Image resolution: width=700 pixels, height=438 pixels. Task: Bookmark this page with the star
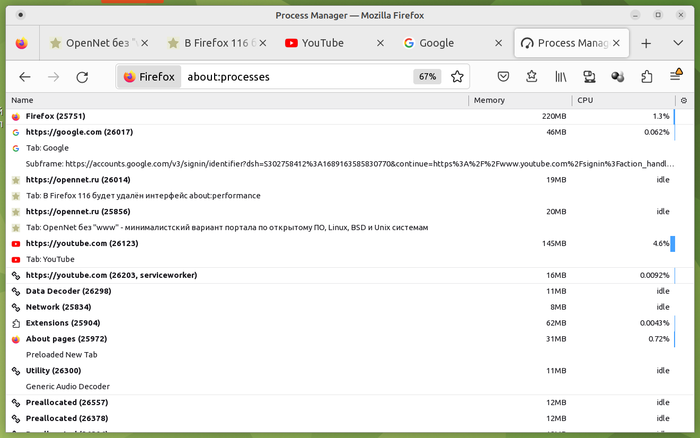click(x=457, y=77)
